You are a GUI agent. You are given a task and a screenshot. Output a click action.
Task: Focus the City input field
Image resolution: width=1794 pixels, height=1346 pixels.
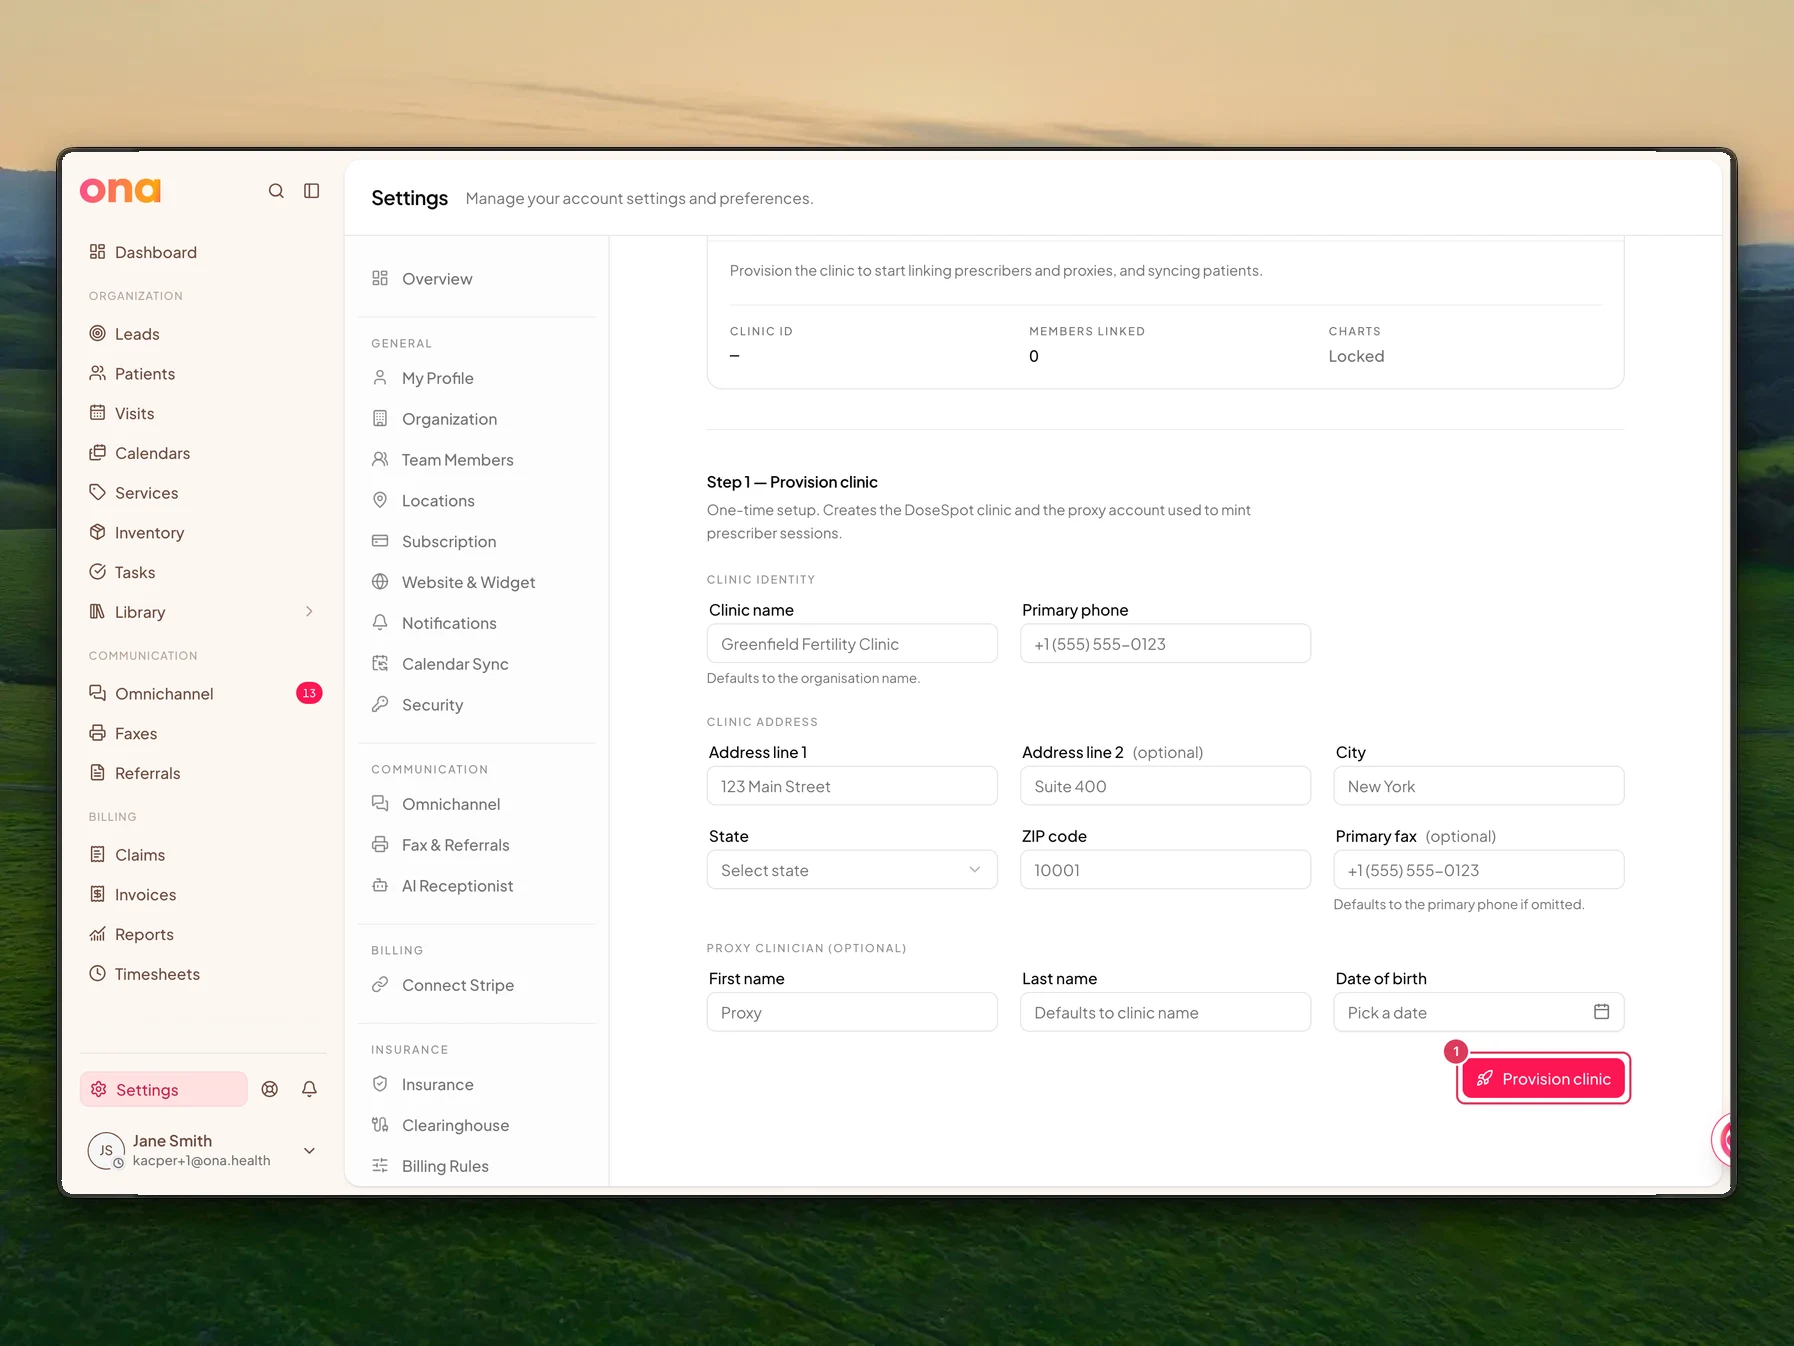click(1478, 786)
